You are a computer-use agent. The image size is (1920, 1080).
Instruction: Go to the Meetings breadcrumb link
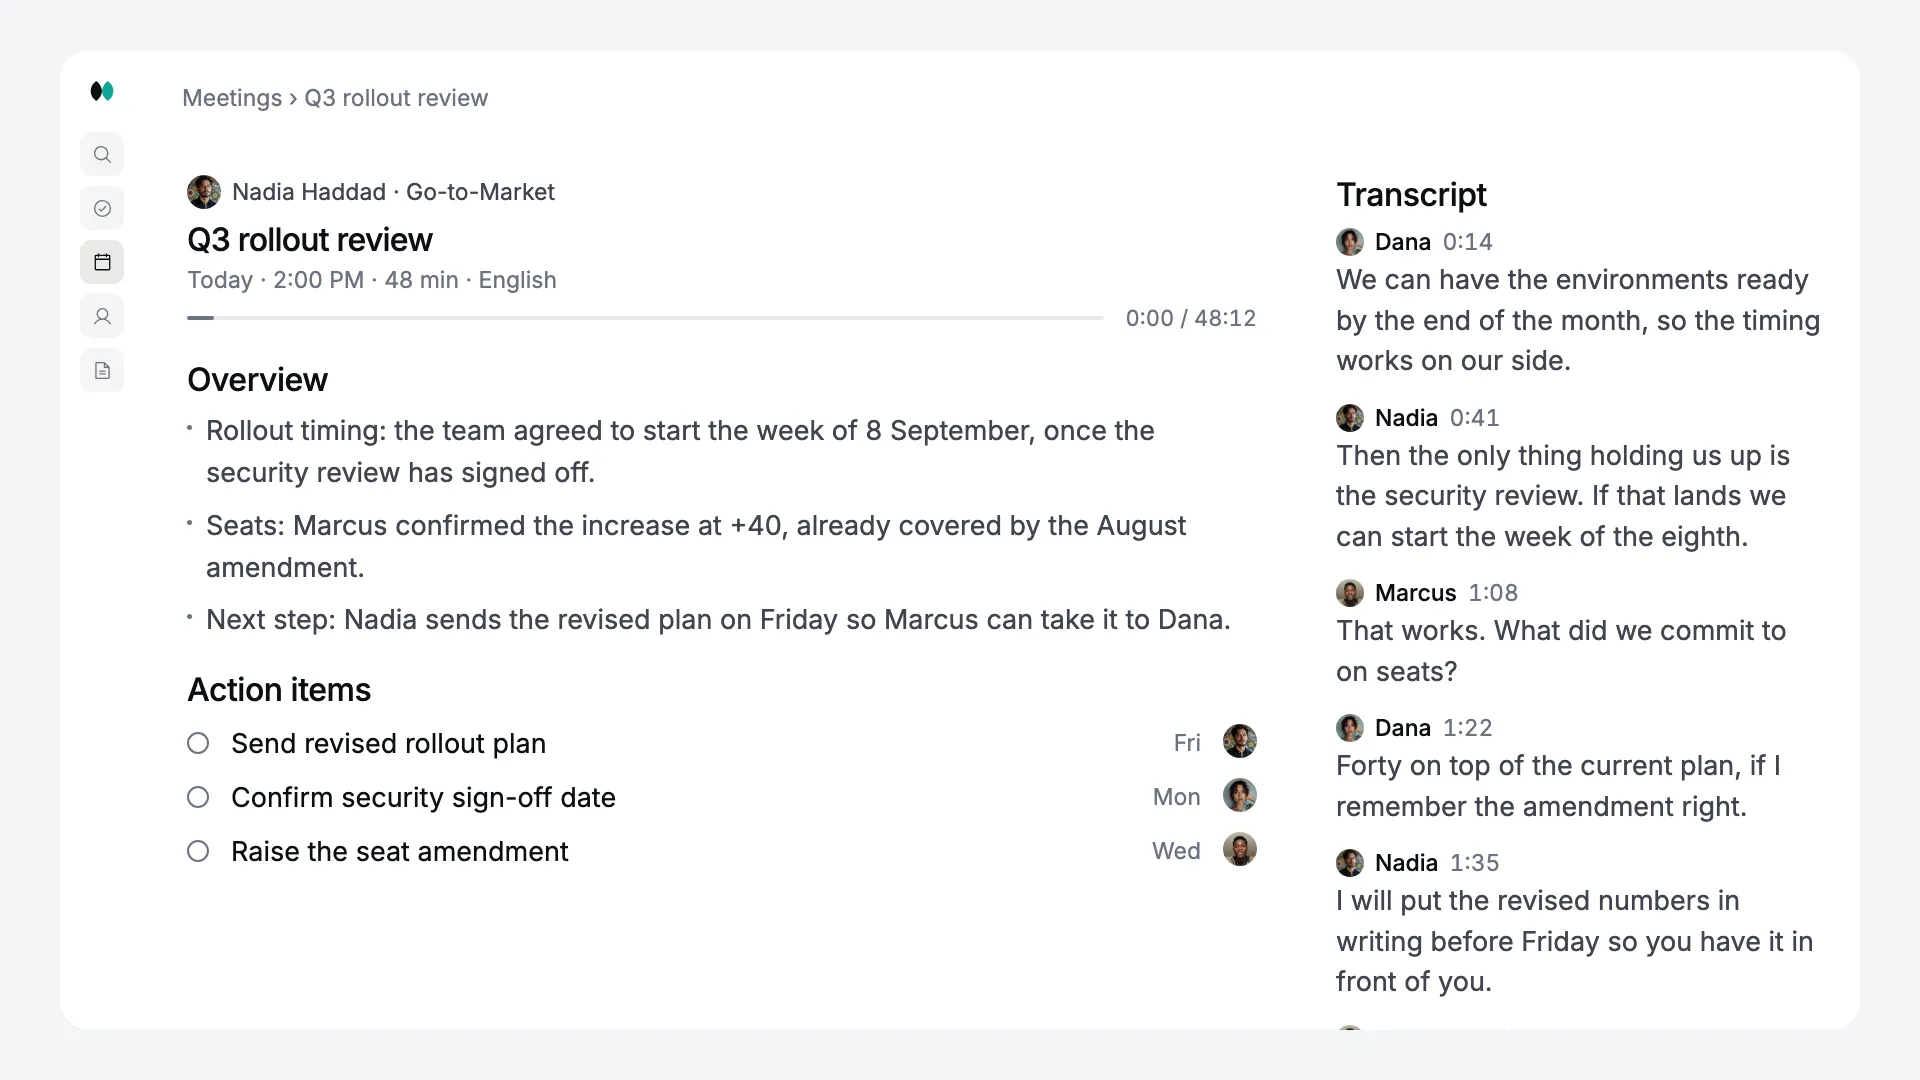click(232, 98)
